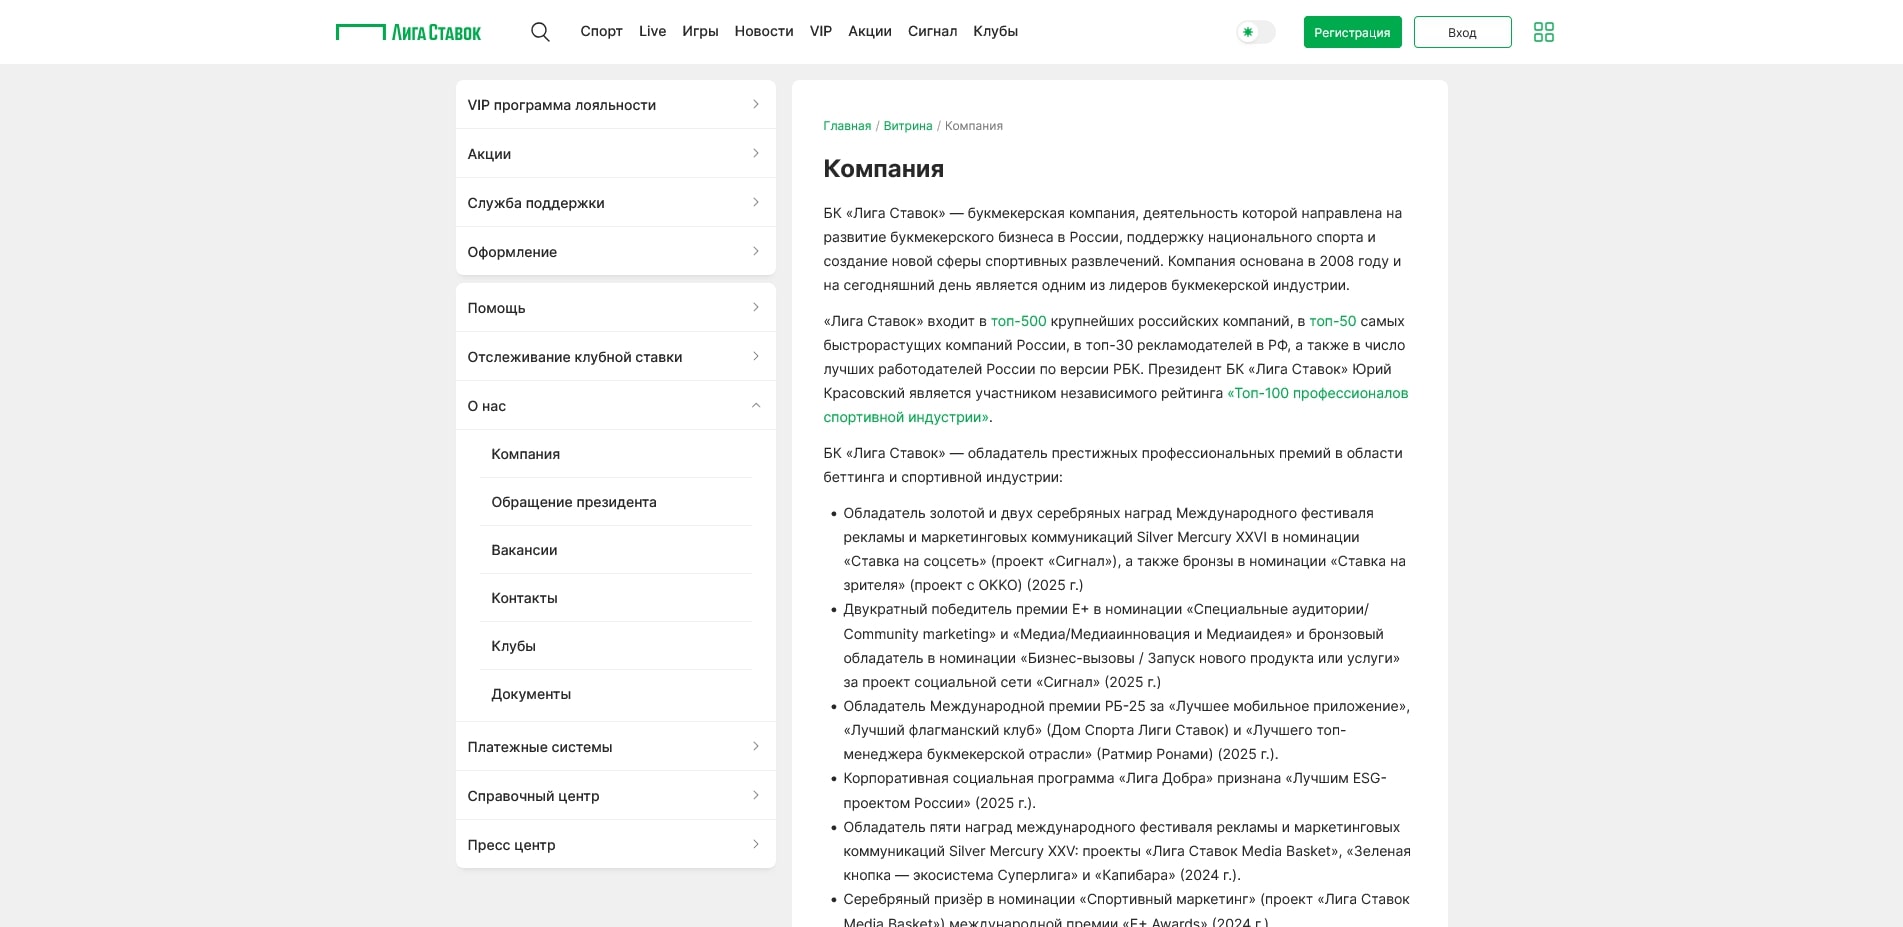The height and width of the screenshot is (927, 1903).
Task: Expand the «Акции» sidebar section
Action: coord(615,153)
